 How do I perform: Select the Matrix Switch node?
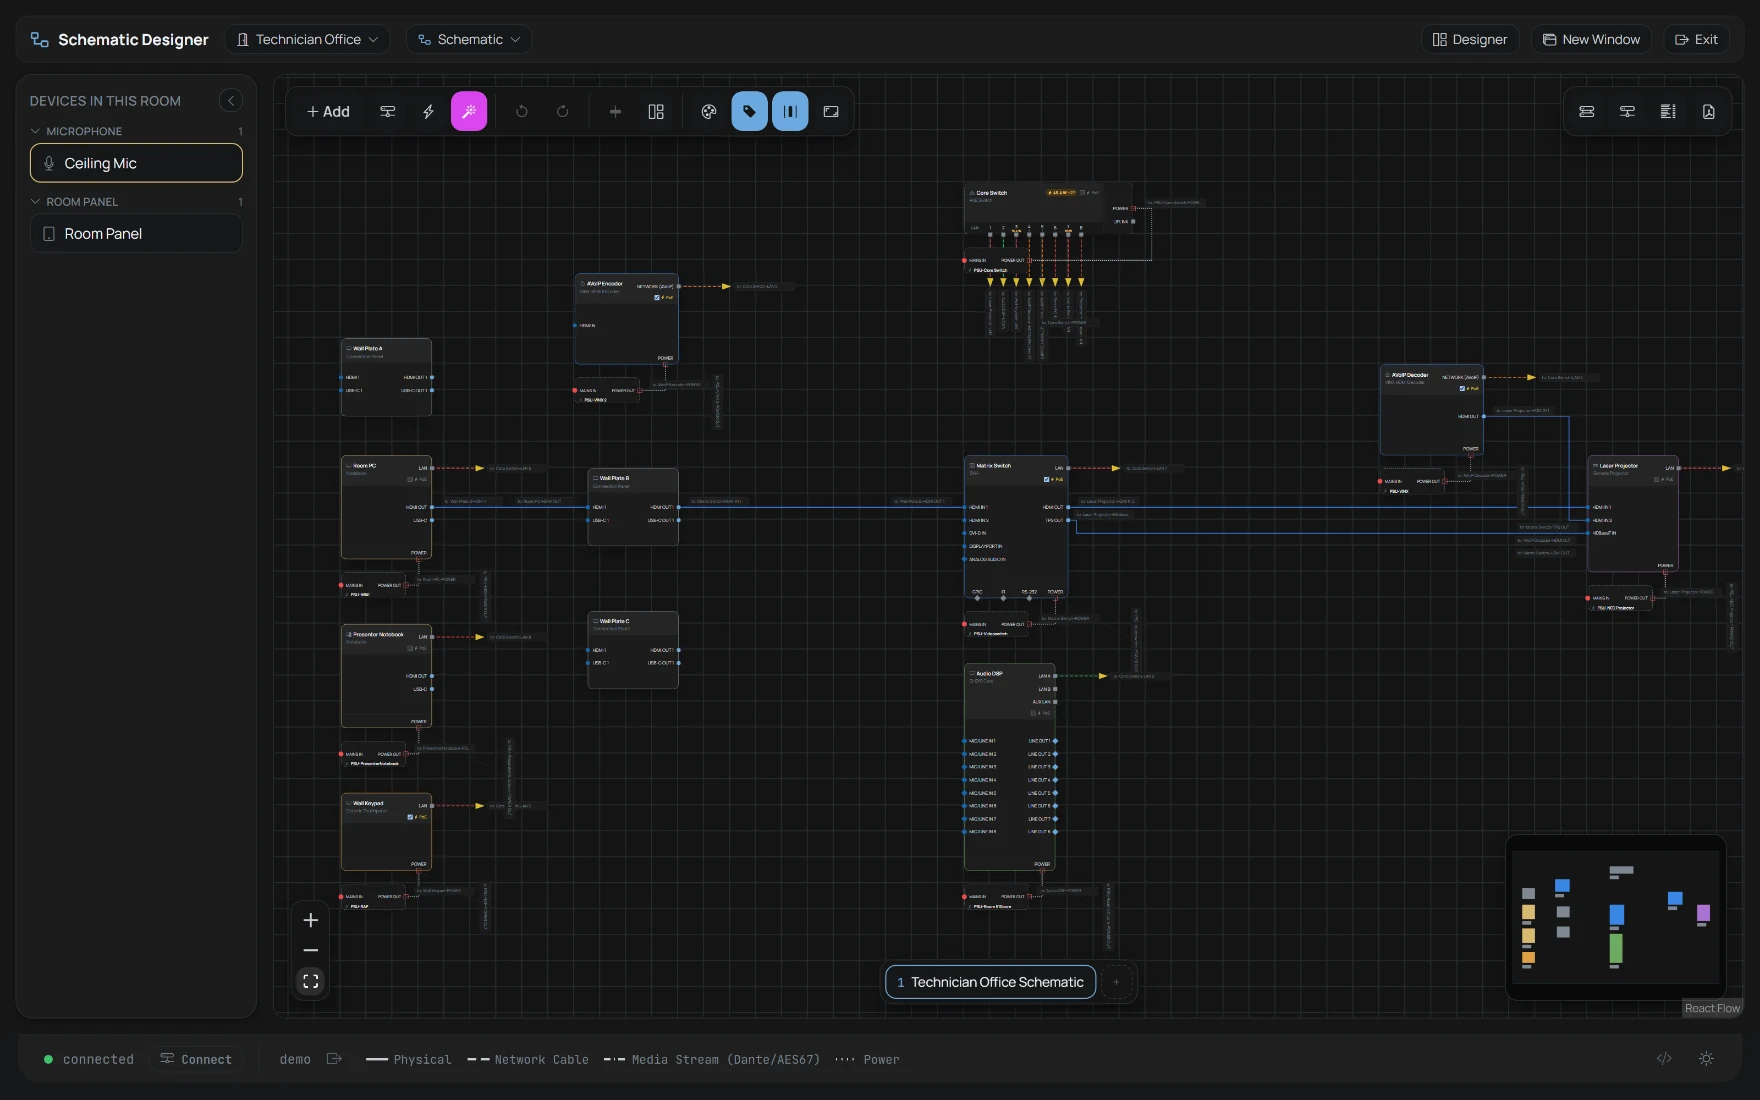coord(1016,527)
